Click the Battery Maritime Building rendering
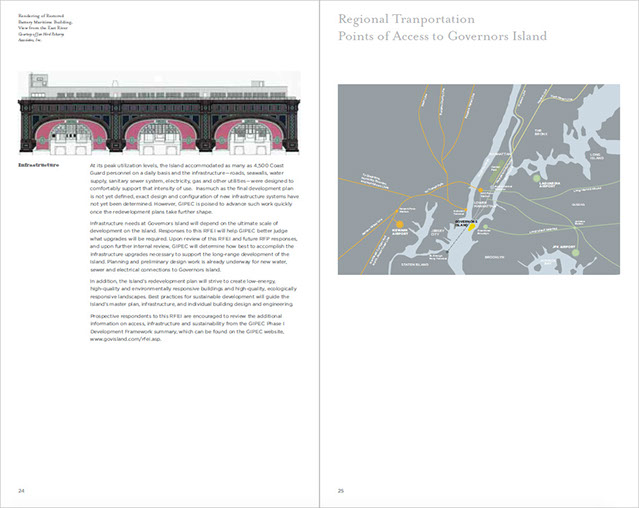639x508 pixels. click(156, 112)
